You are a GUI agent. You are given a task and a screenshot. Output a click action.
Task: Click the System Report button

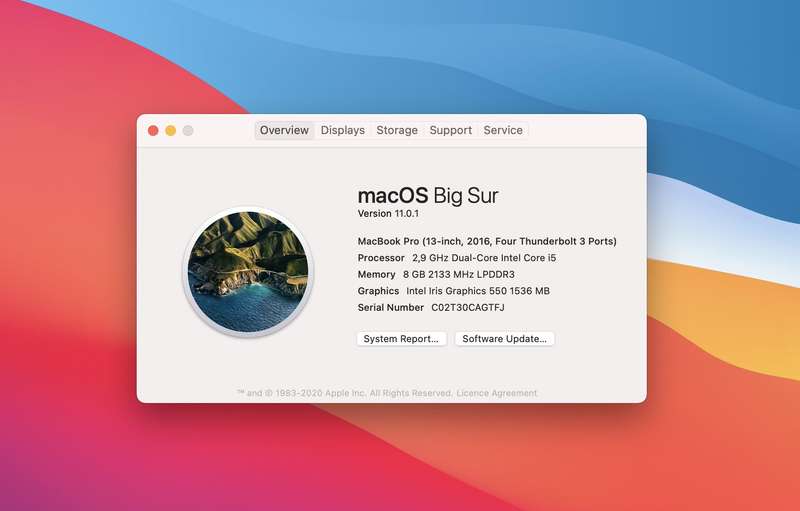(x=402, y=339)
